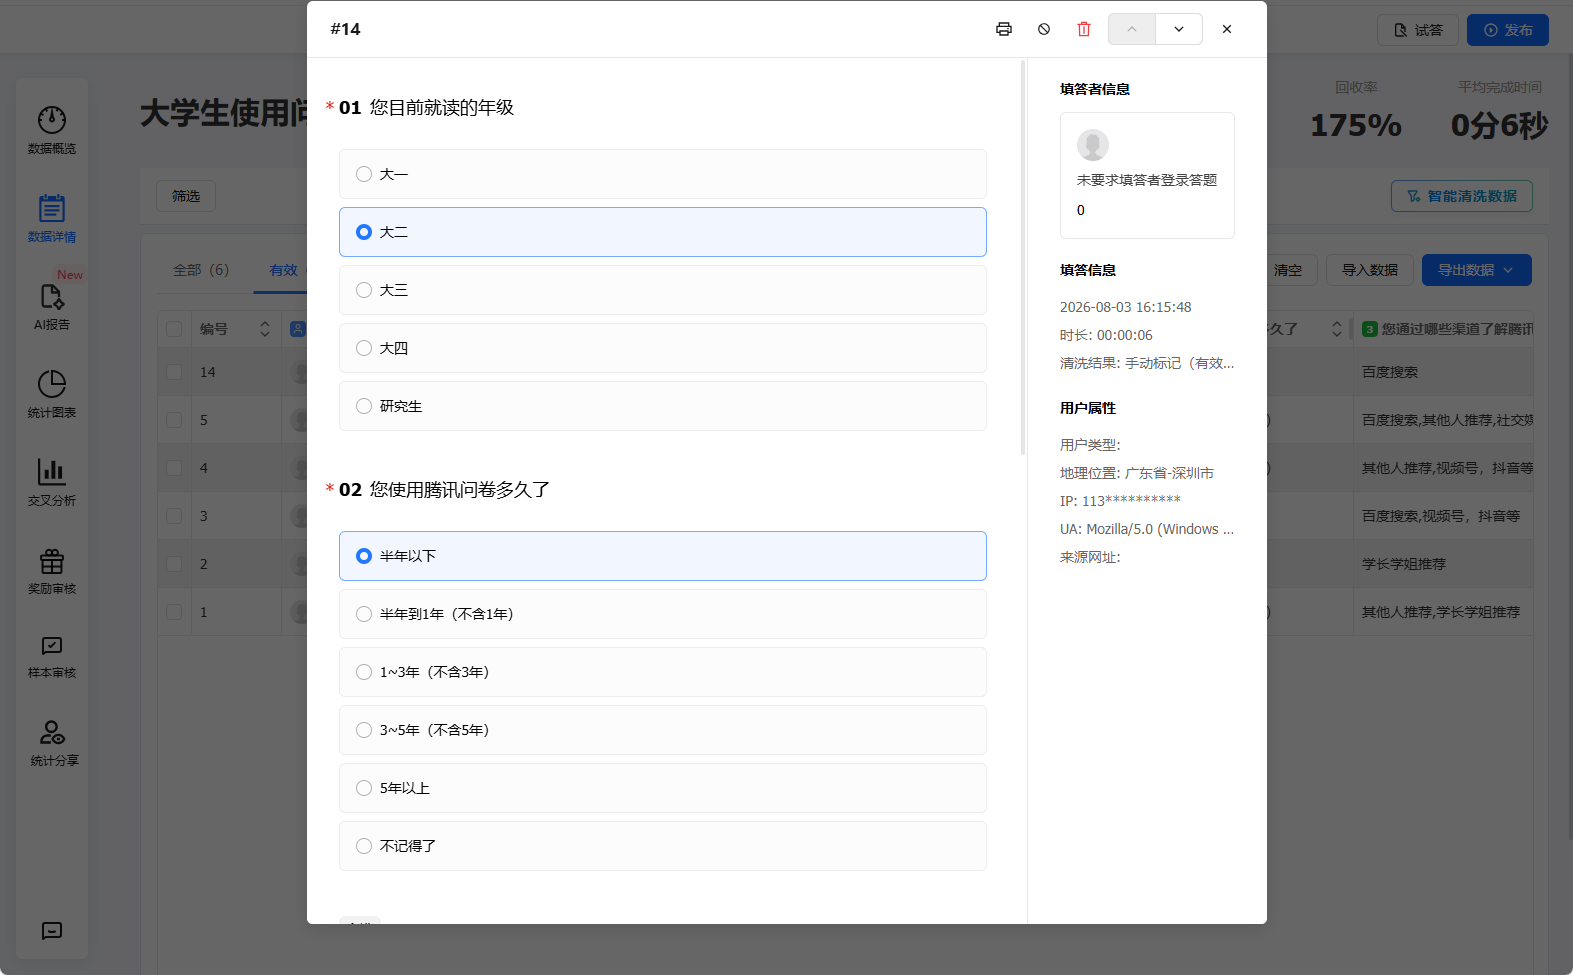Click the 未要求填答者登录答题 text
This screenshot has height=975, width=1573.
[1147, 180]
